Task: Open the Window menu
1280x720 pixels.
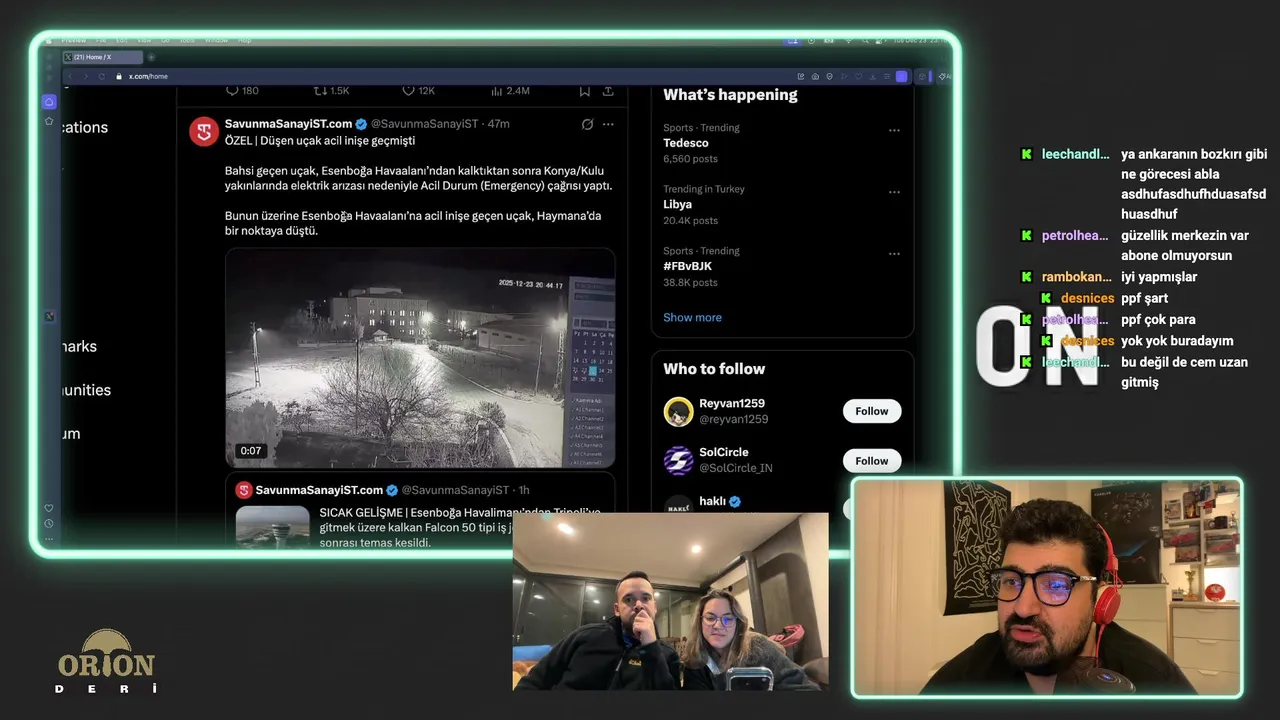Action: coord(216,40)
